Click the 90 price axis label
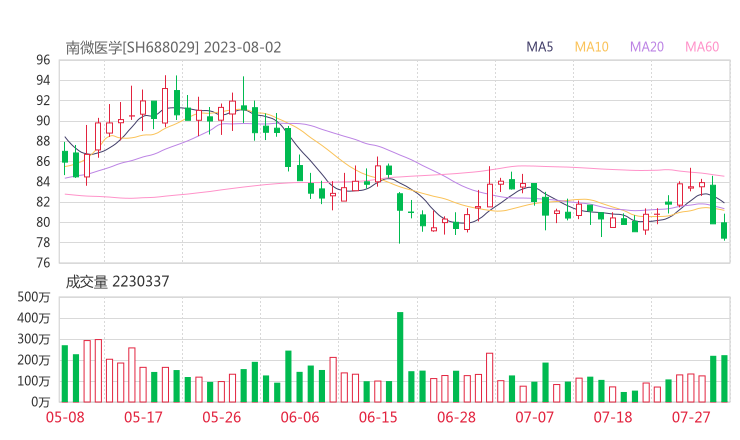This screenshot has width=740, height=440. point(43,121)
